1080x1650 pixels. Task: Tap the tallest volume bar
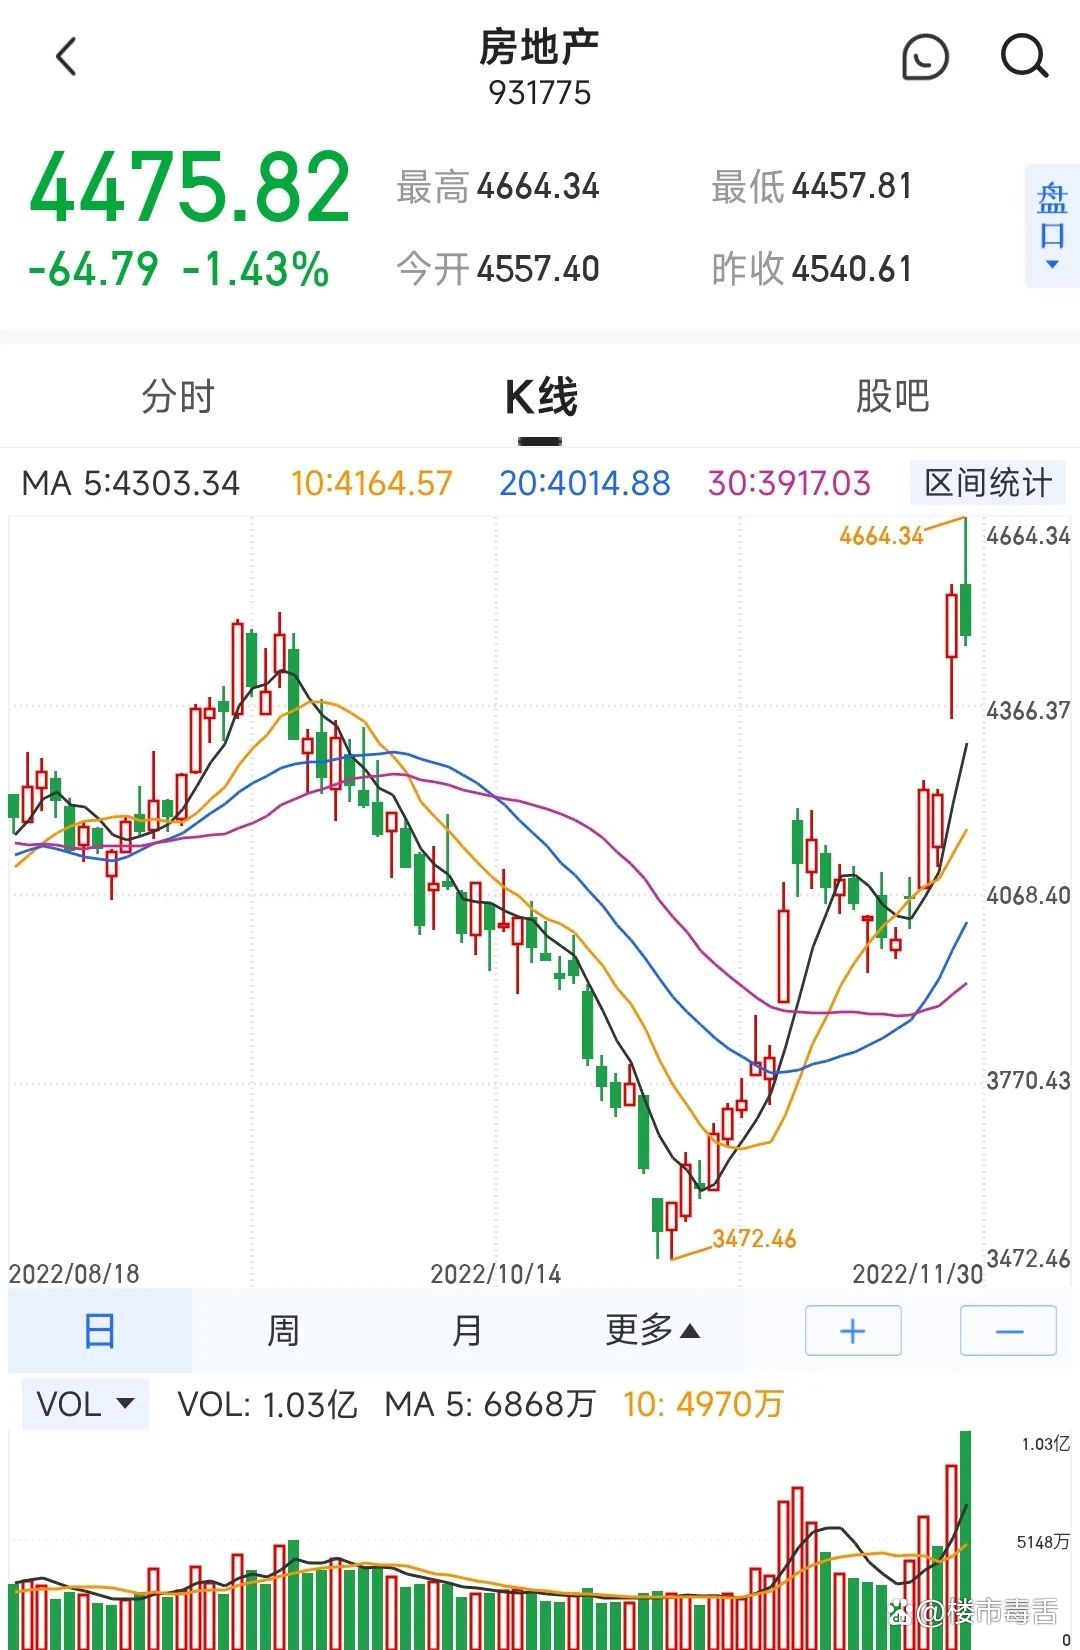[x=966, y=1538]
